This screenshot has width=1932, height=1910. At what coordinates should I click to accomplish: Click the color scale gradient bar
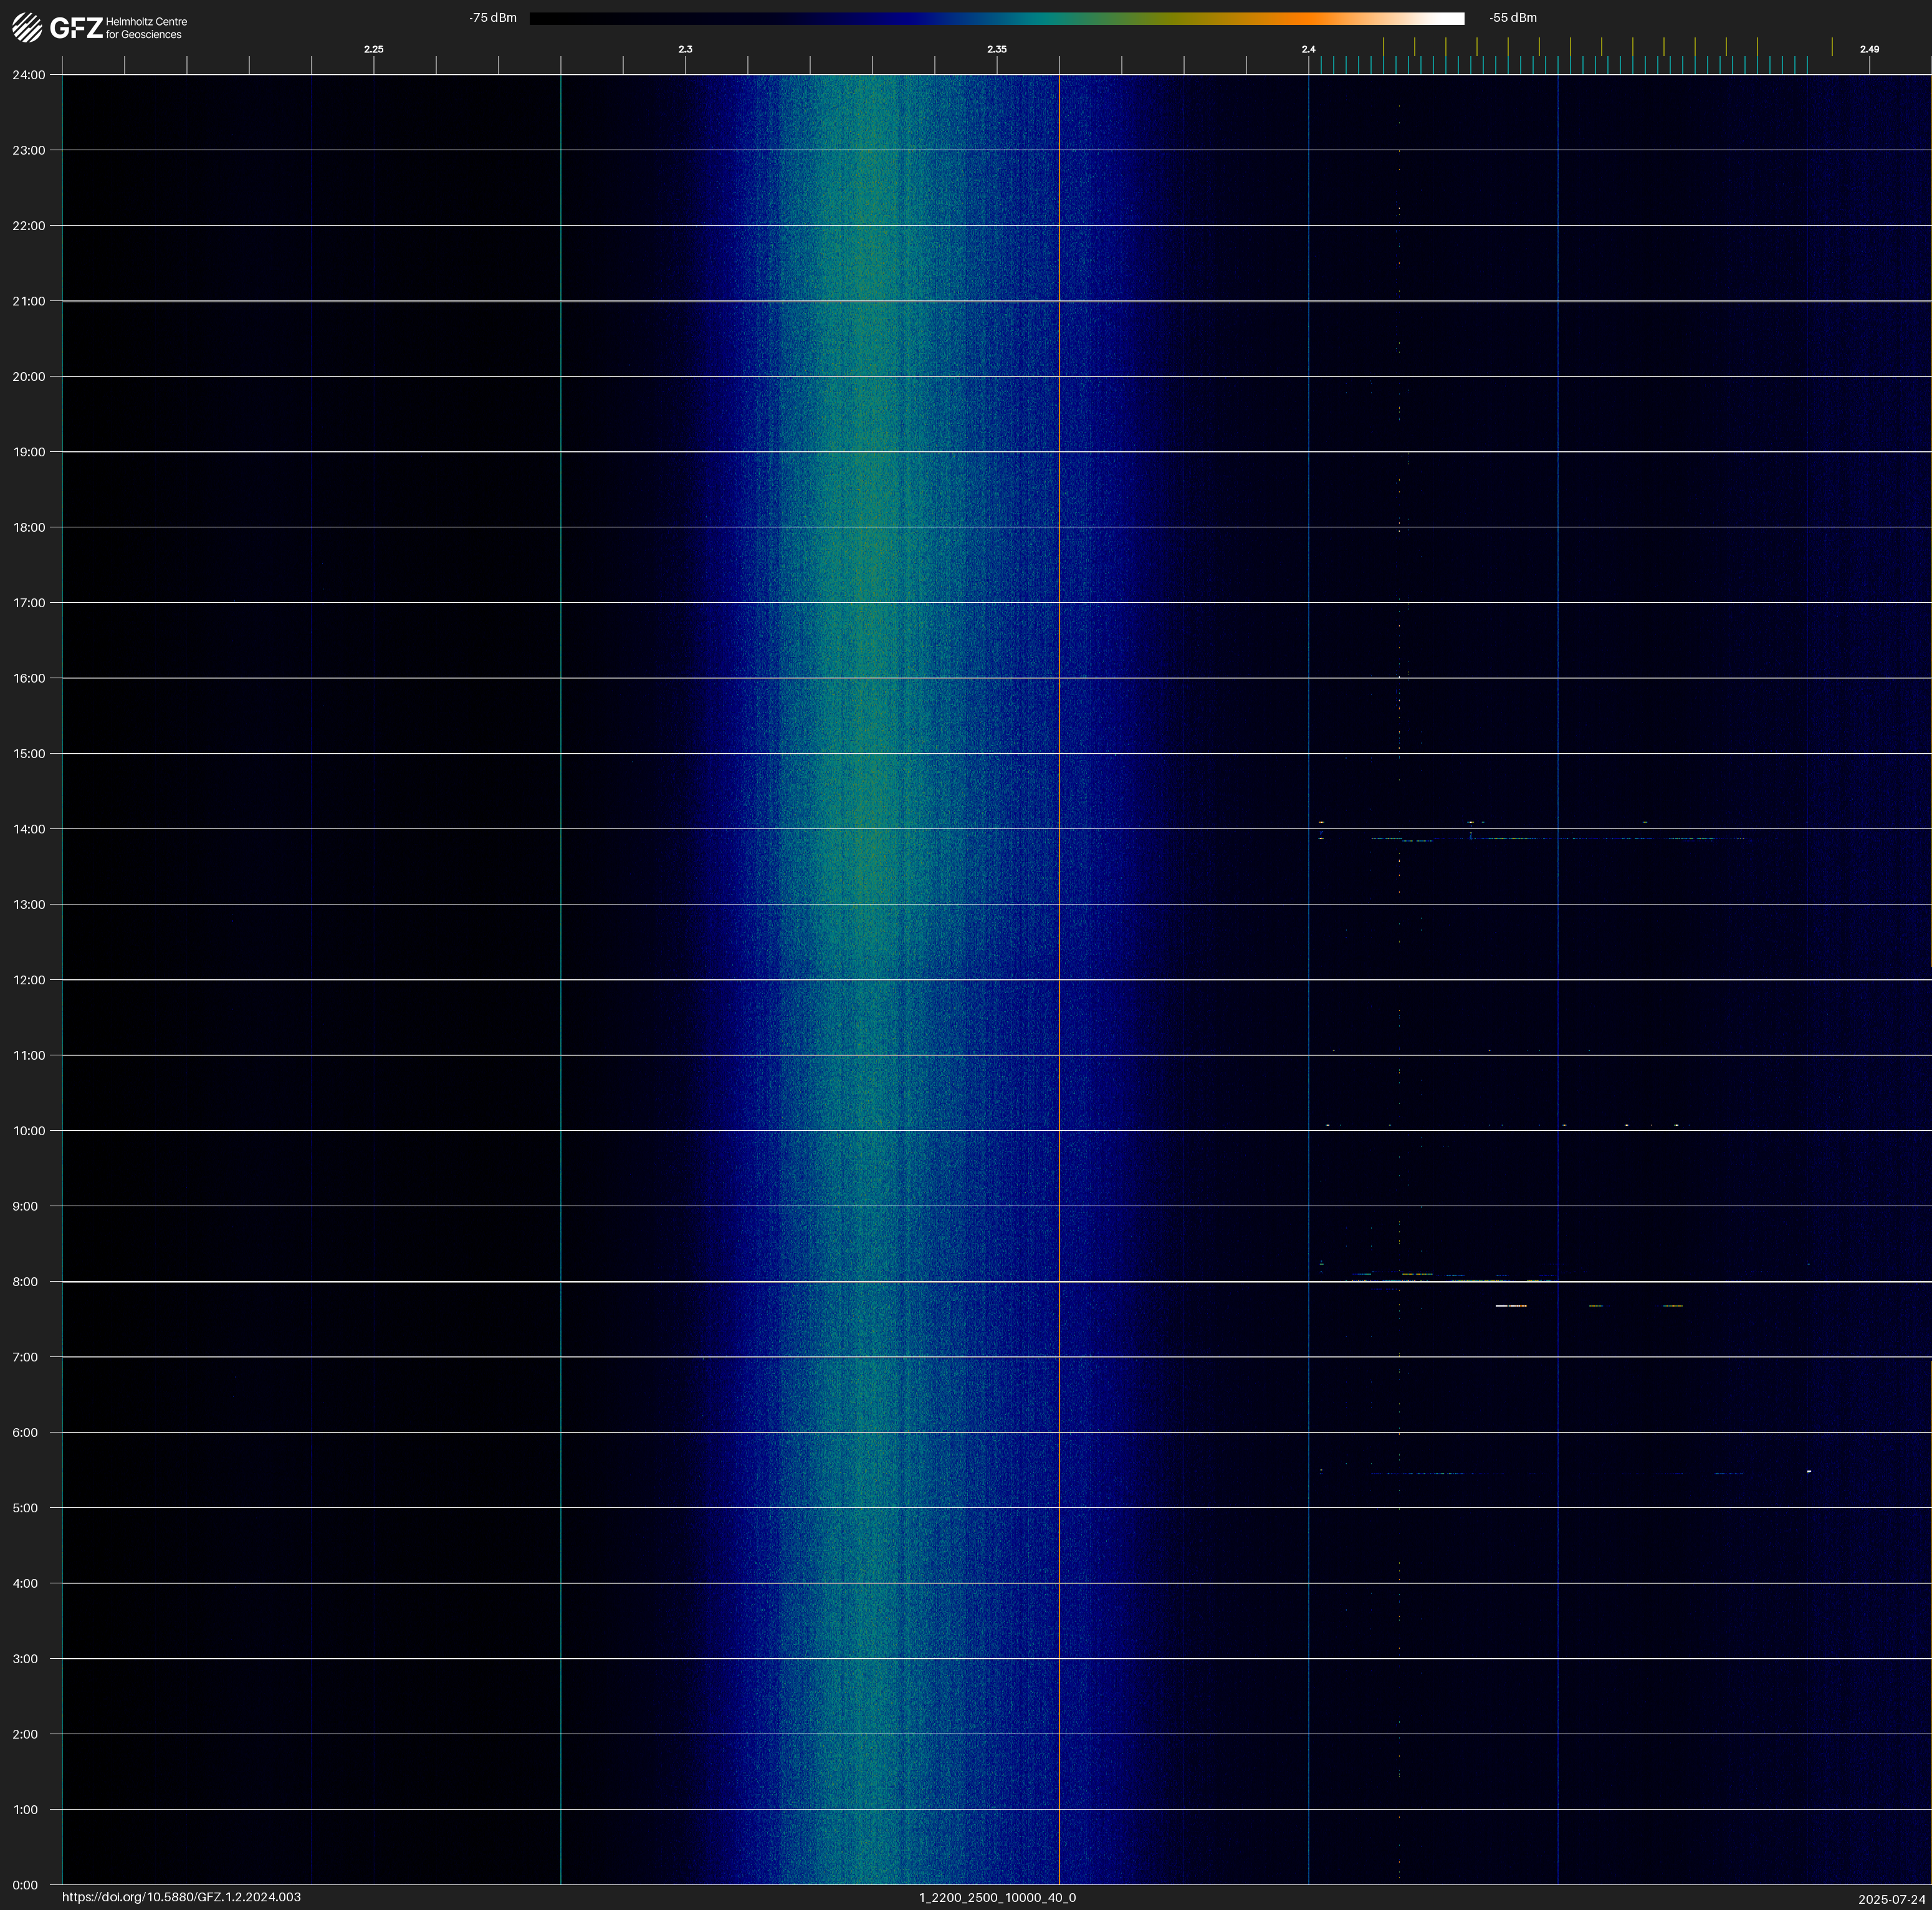click(996, 18)
